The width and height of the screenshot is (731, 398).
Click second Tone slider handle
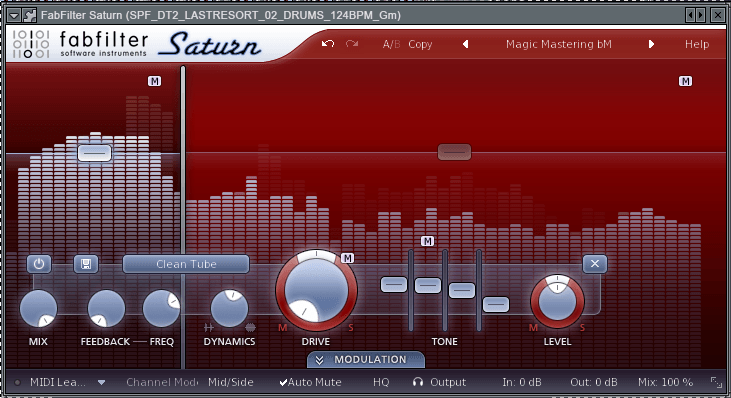click(x=428, y=285)
